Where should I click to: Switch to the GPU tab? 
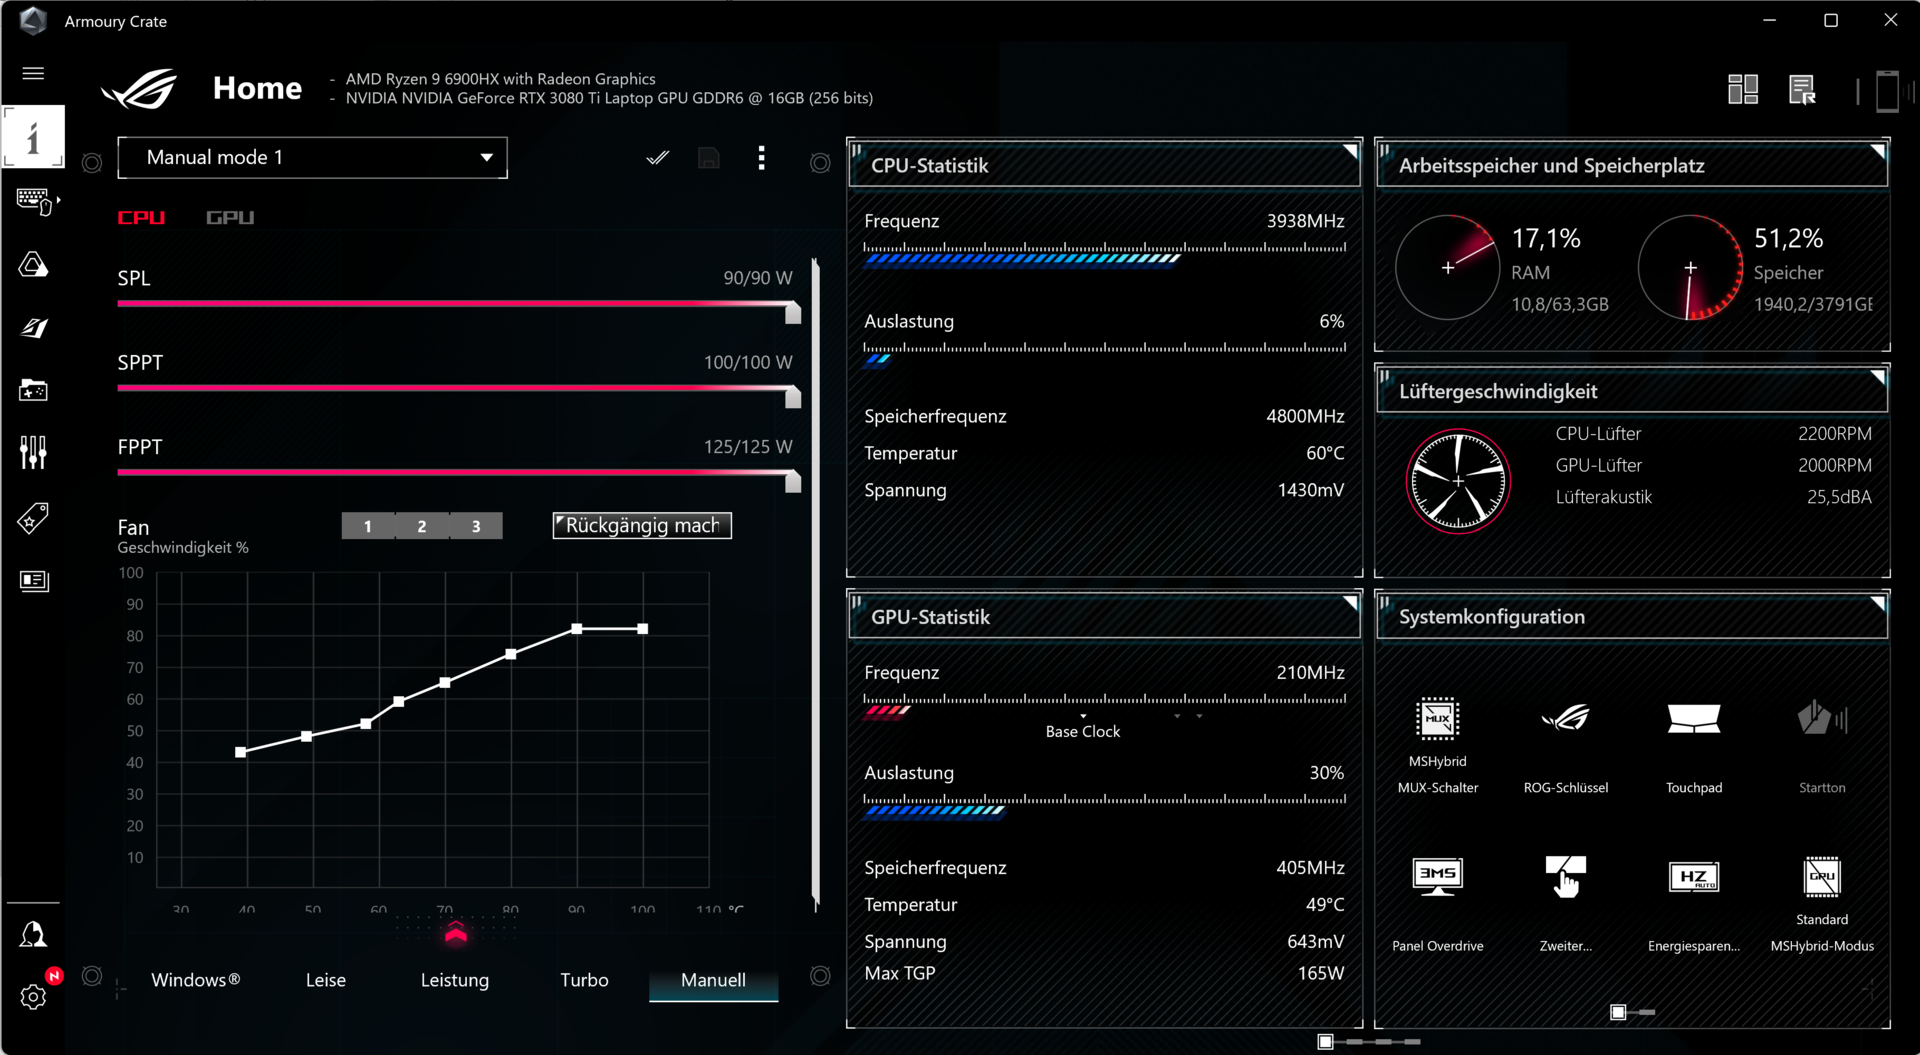pyautogui.click(x=230, y=217)
